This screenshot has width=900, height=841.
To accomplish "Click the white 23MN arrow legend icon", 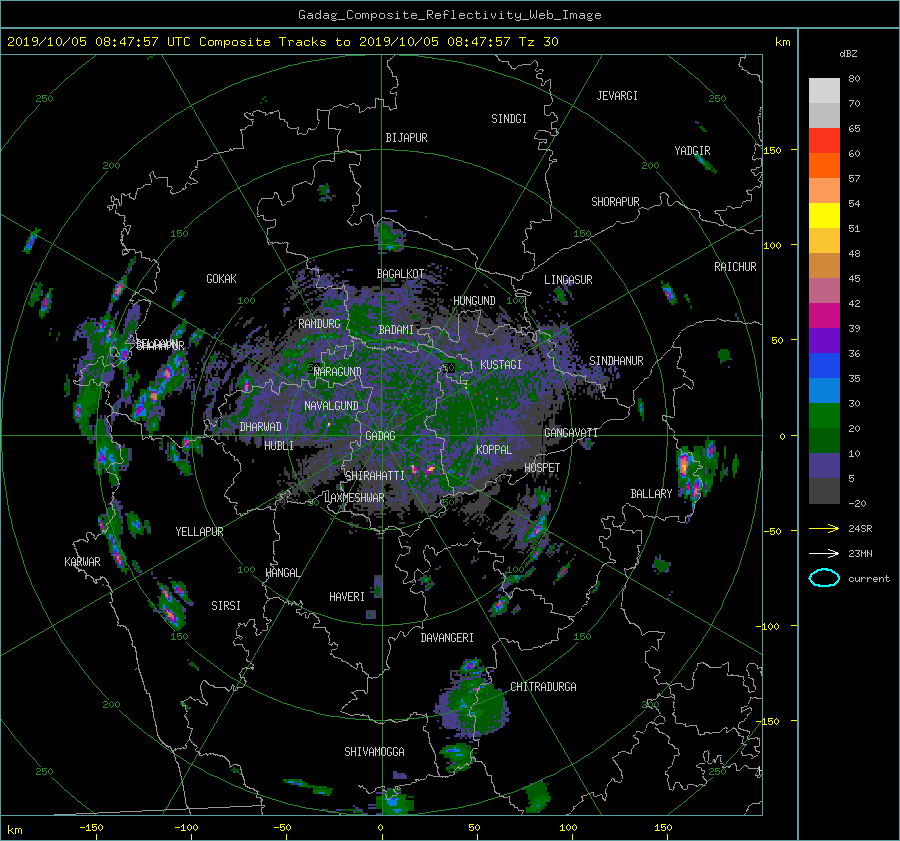I will [x=824, y=553].
